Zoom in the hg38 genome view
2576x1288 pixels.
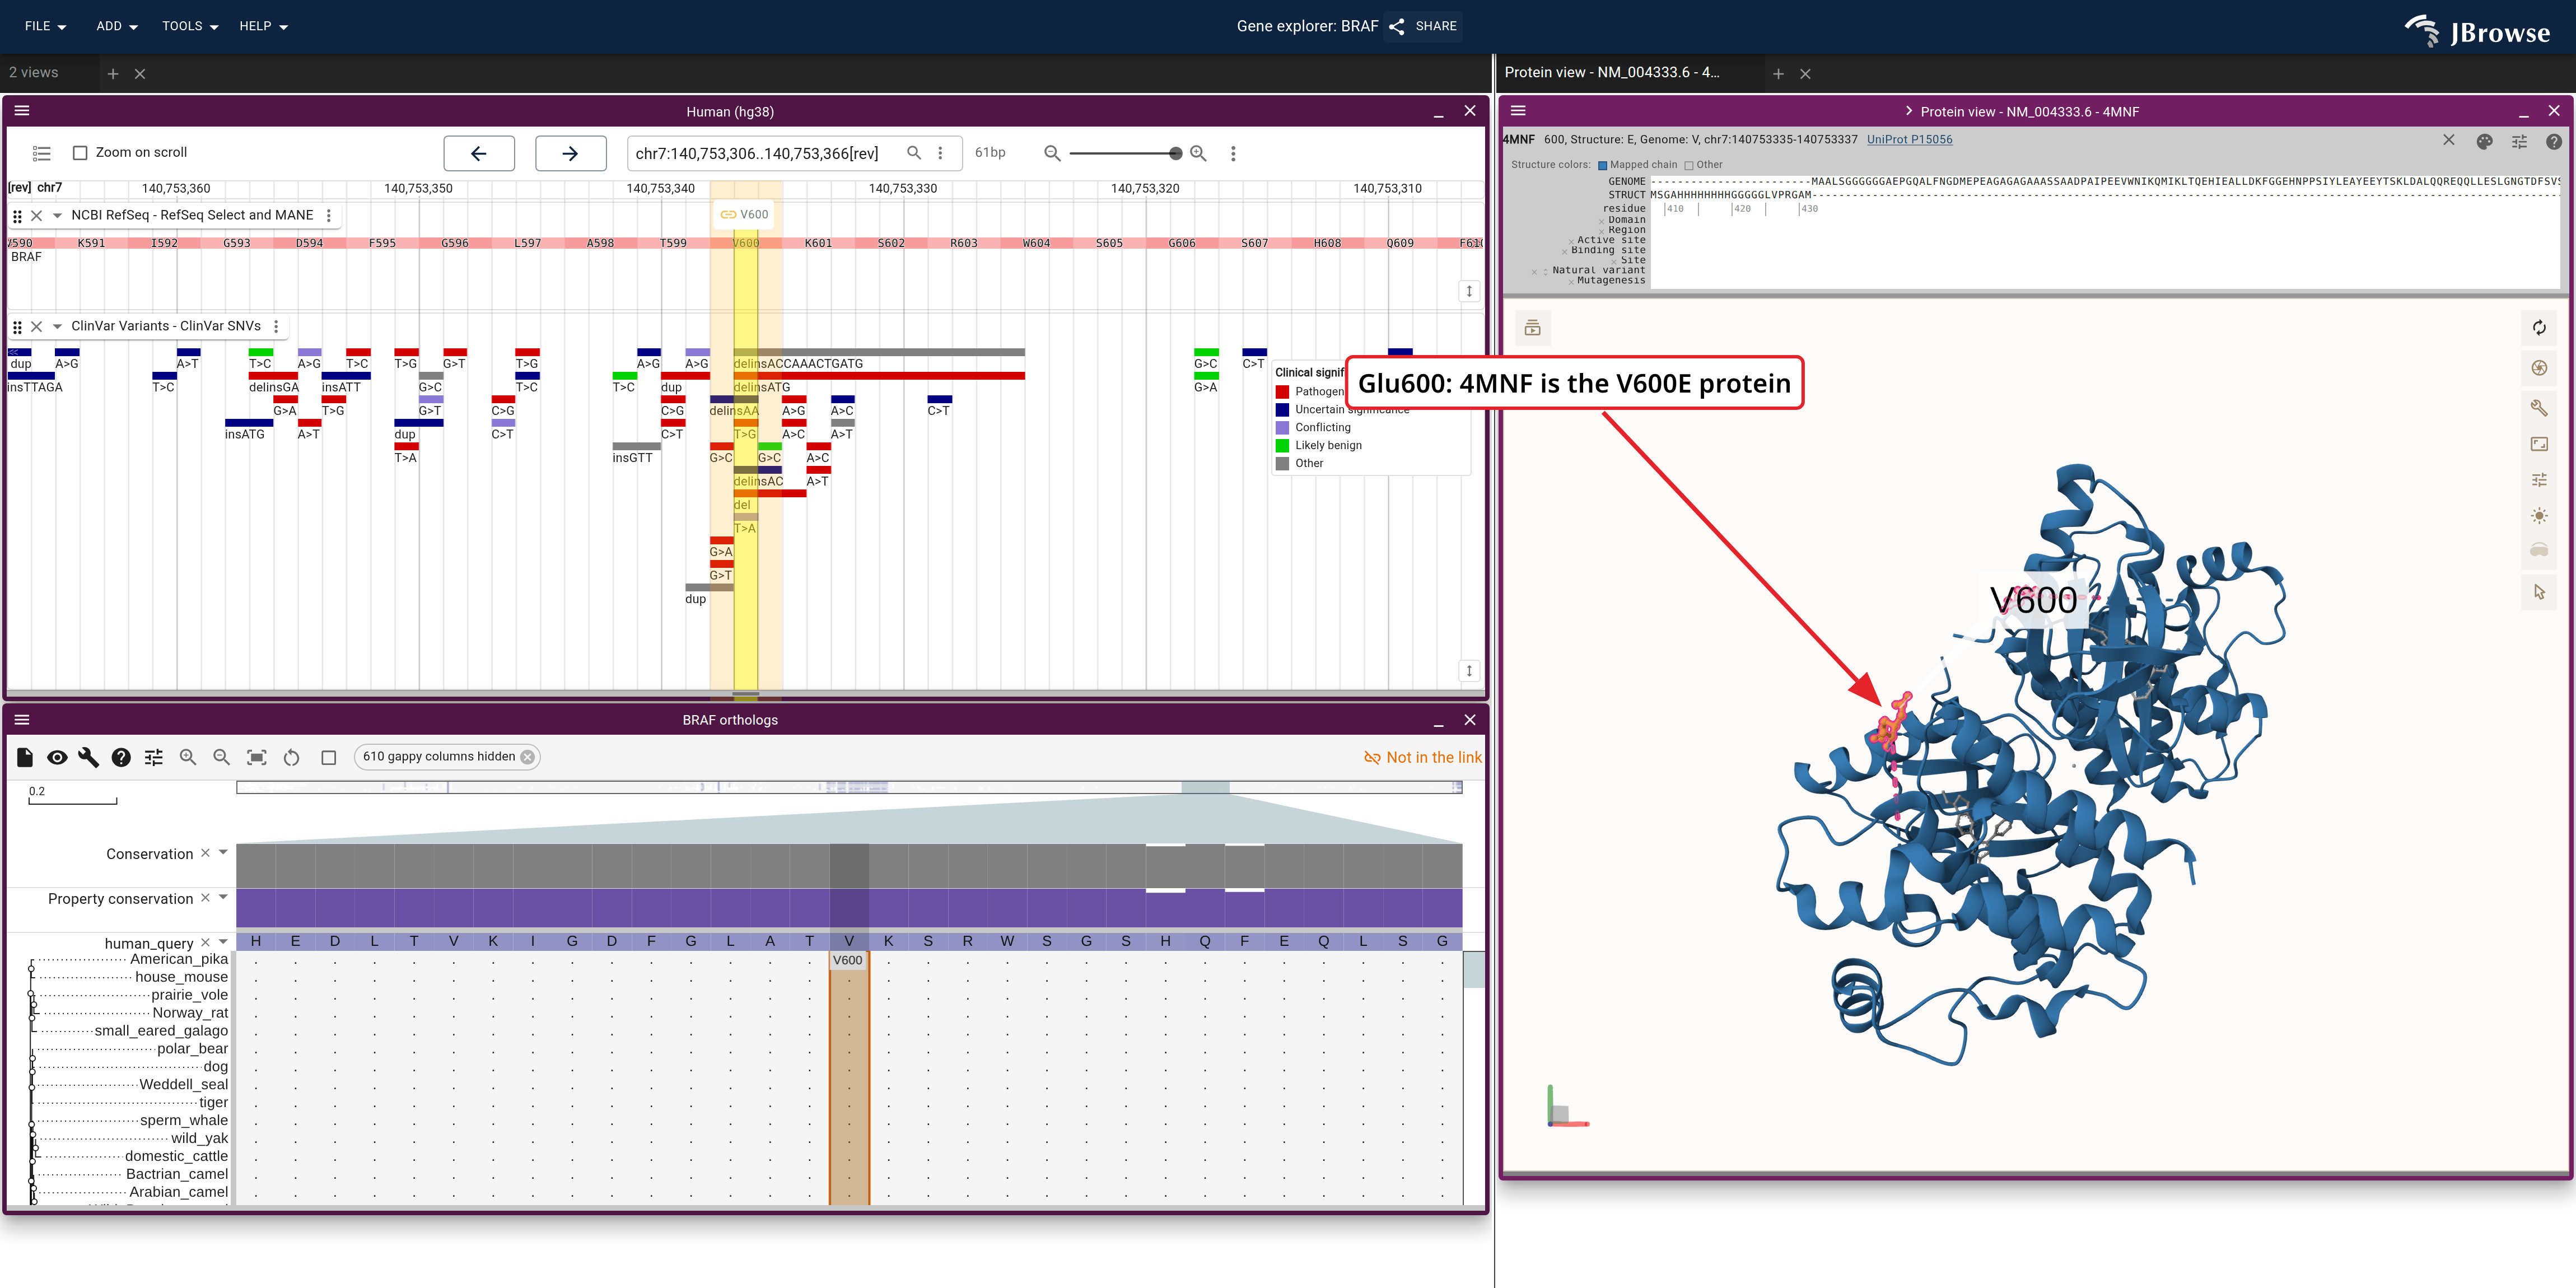pyautogui.click(x=1198, y=153)
